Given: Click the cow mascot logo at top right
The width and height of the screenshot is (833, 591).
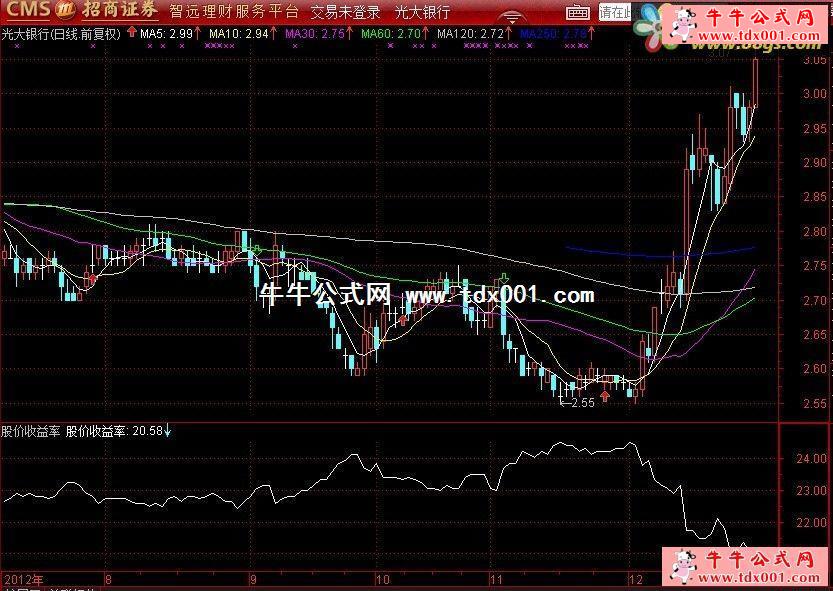Looking at the screenshot, I should 684,22.
